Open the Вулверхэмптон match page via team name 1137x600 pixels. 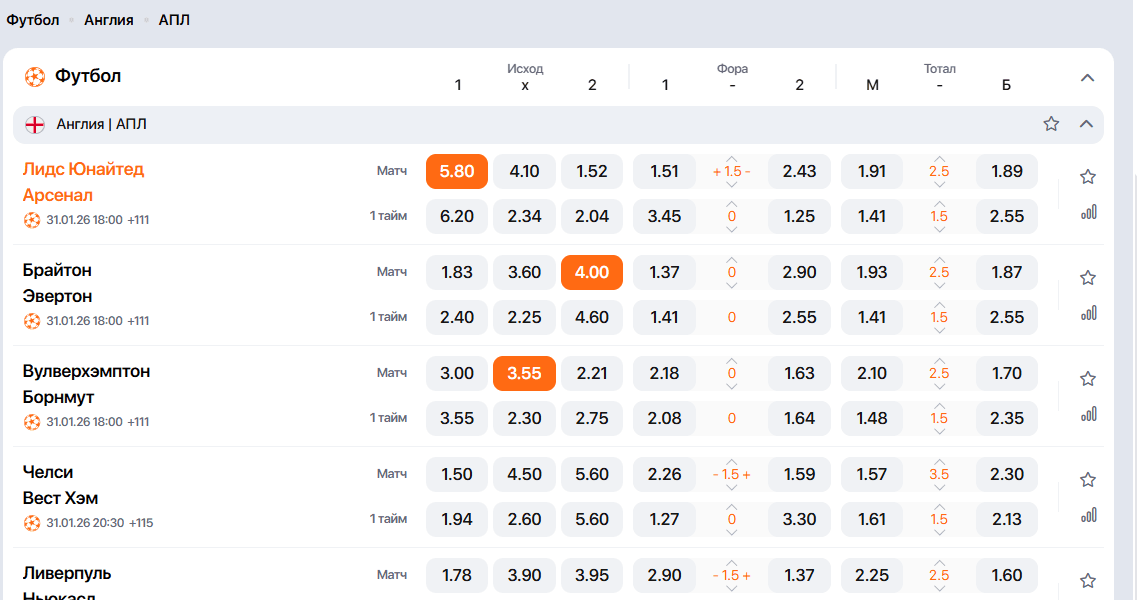pos(86,371)
